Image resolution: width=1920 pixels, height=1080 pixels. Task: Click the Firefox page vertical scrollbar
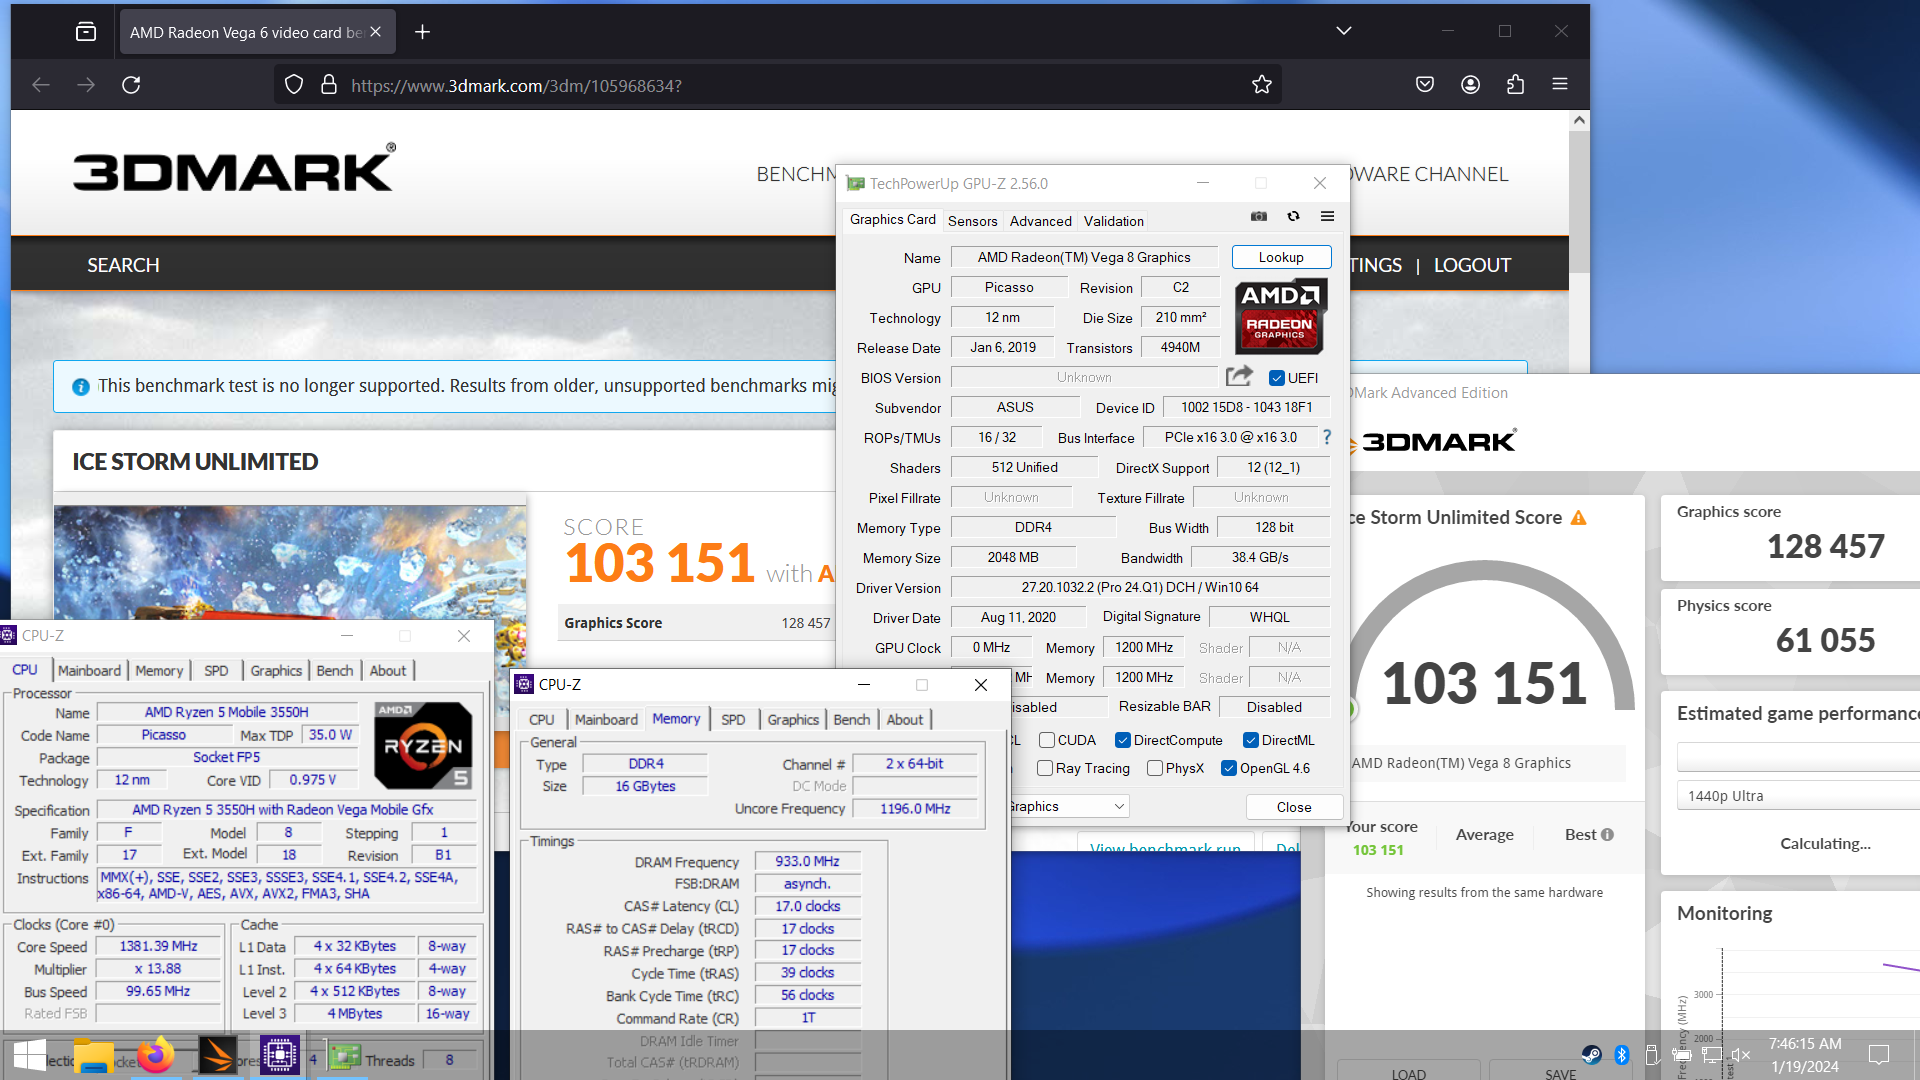tap(1579, 200)
